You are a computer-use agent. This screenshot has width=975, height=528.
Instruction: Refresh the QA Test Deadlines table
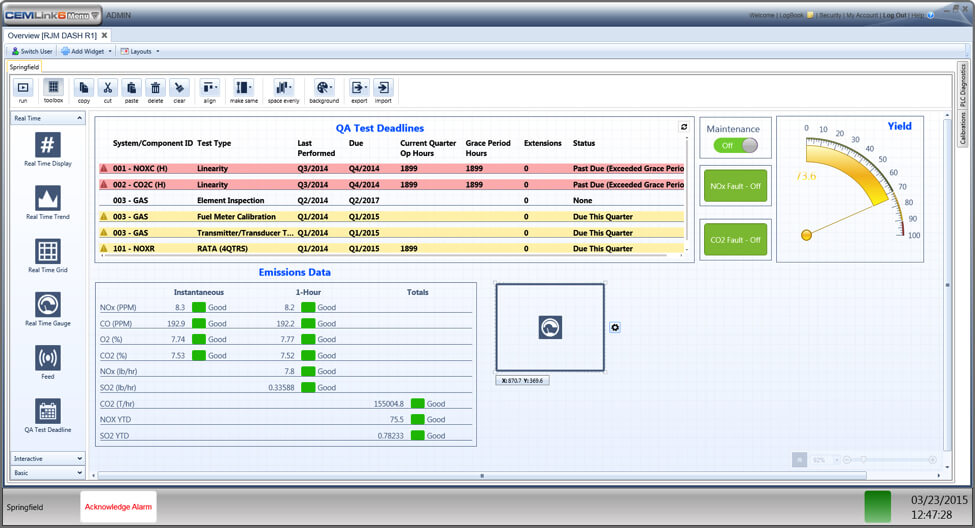click(683, 127)
